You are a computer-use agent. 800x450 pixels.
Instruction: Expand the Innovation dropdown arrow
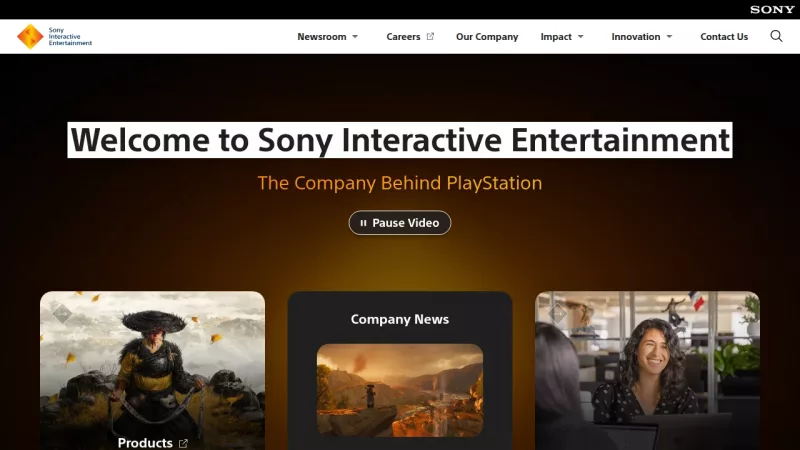669,37
